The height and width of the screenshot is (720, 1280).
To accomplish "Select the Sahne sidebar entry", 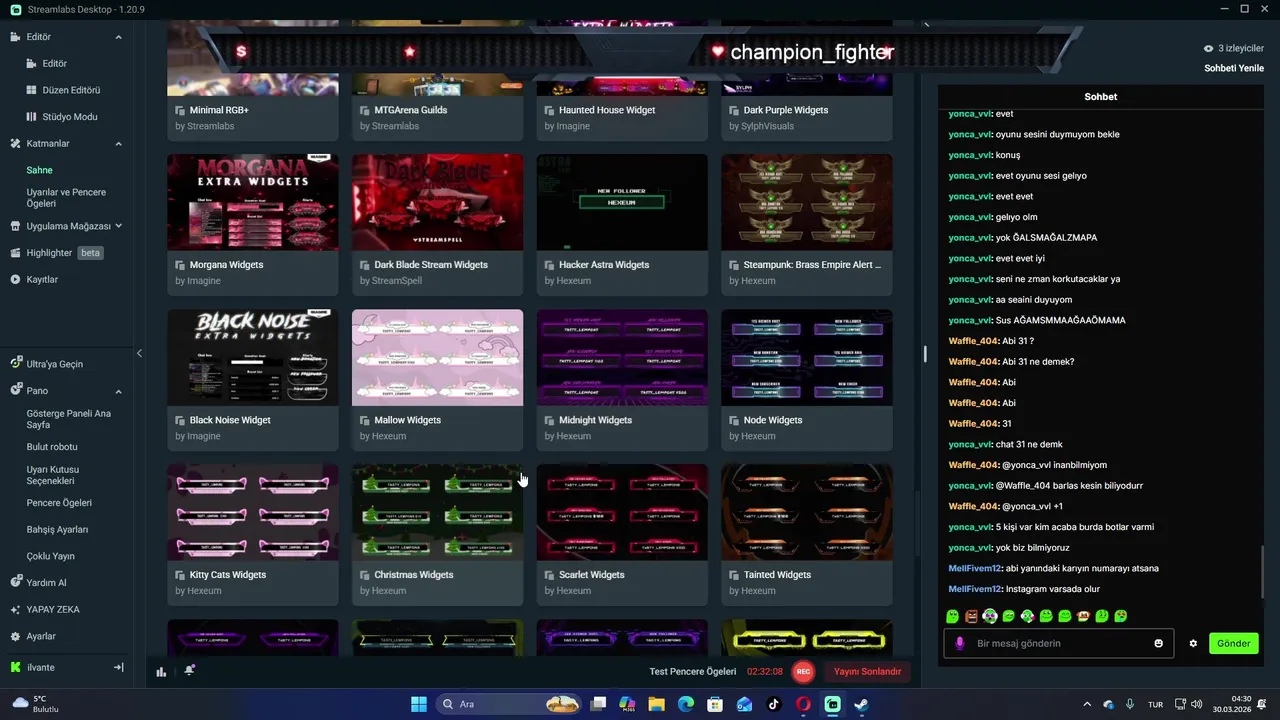I will pos(40,170).
